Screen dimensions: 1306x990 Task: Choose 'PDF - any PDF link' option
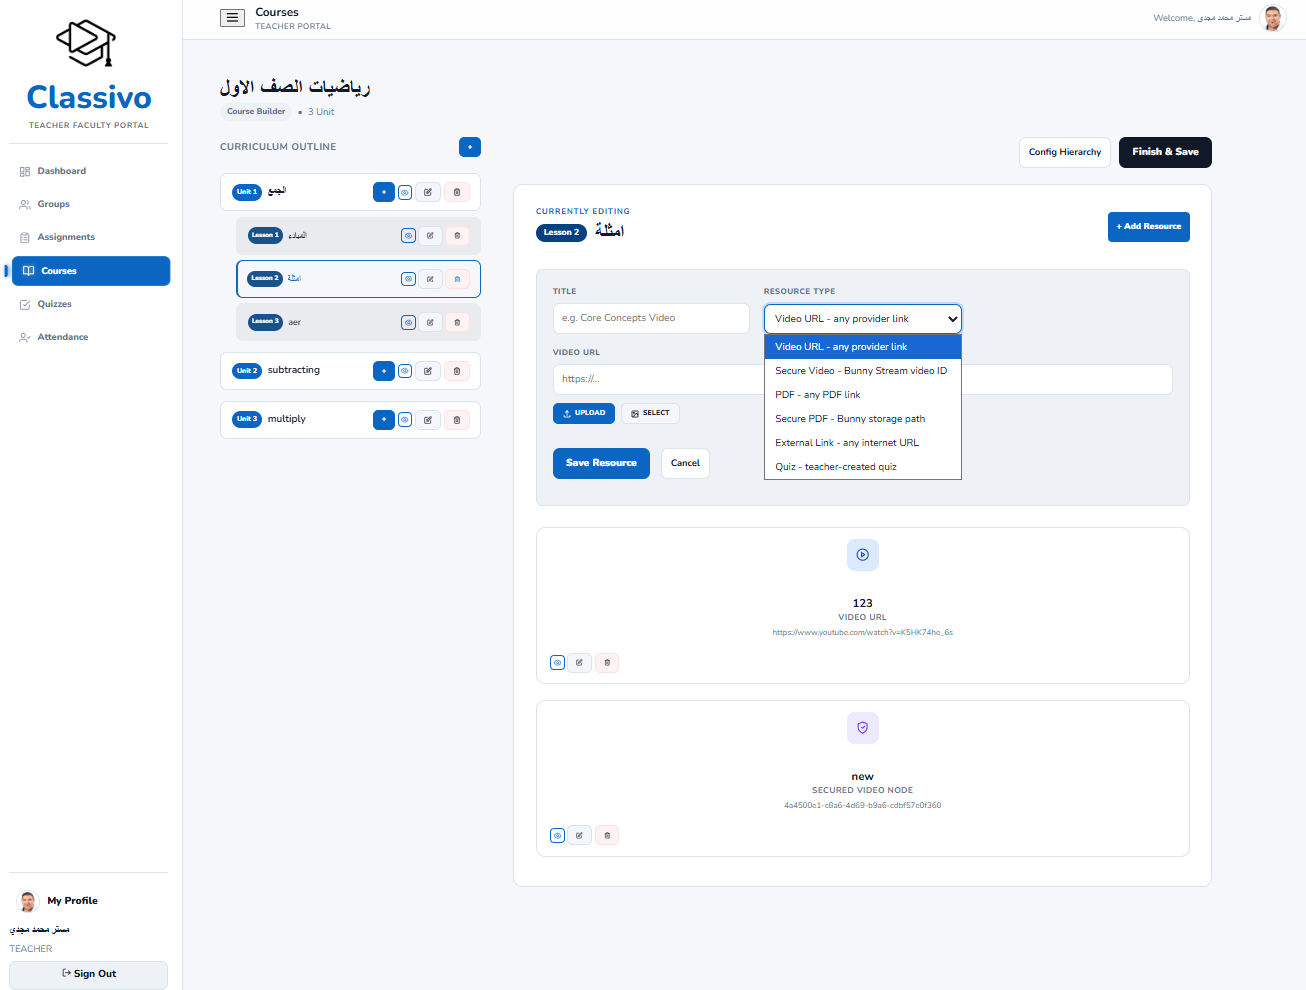coord(863,395)
